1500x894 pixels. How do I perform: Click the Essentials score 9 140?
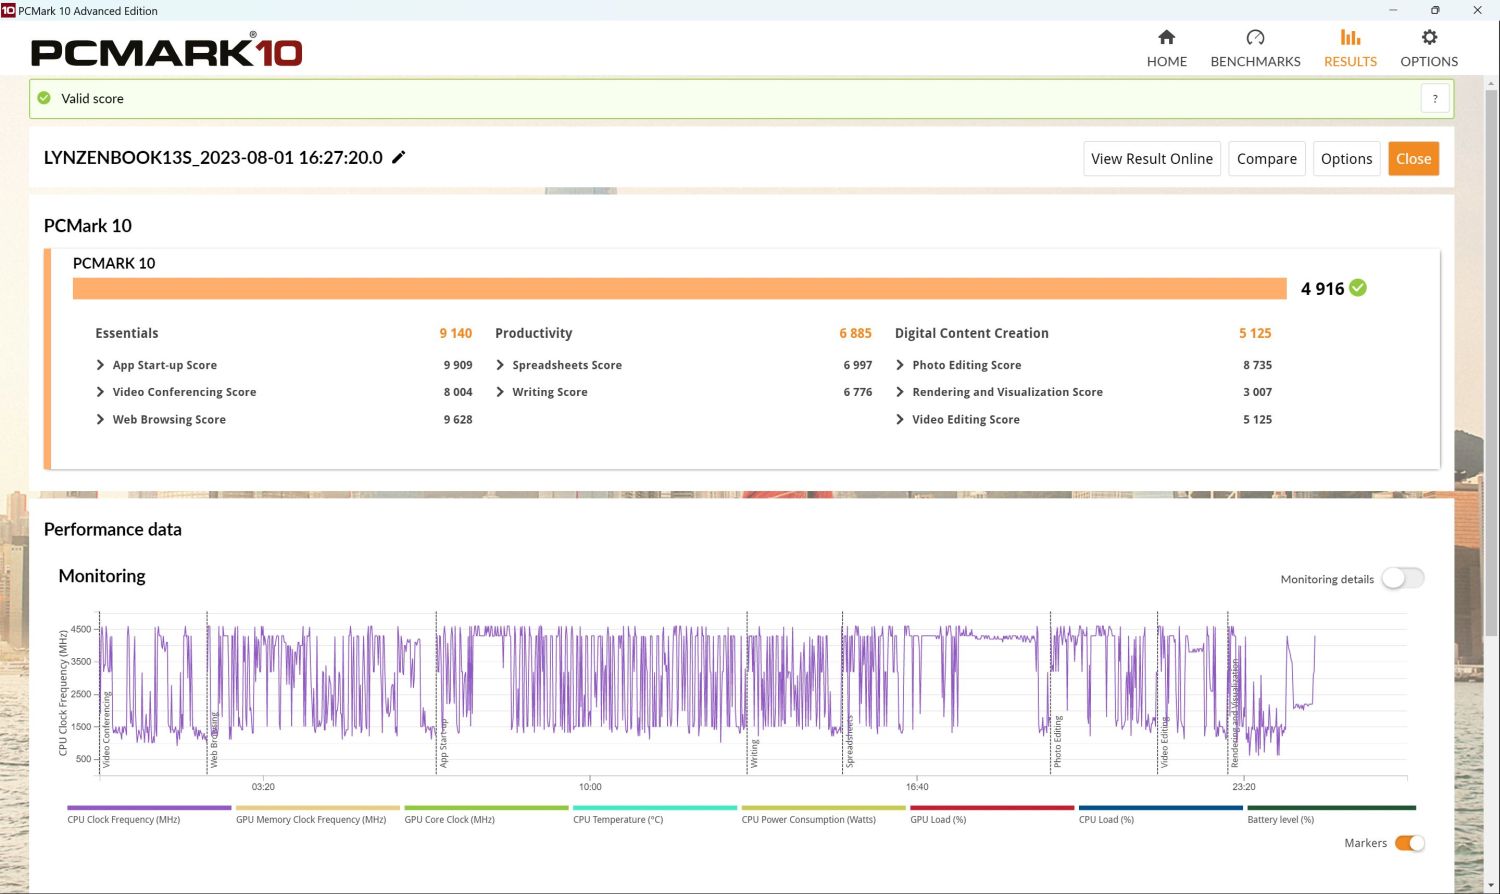(455, 333)
